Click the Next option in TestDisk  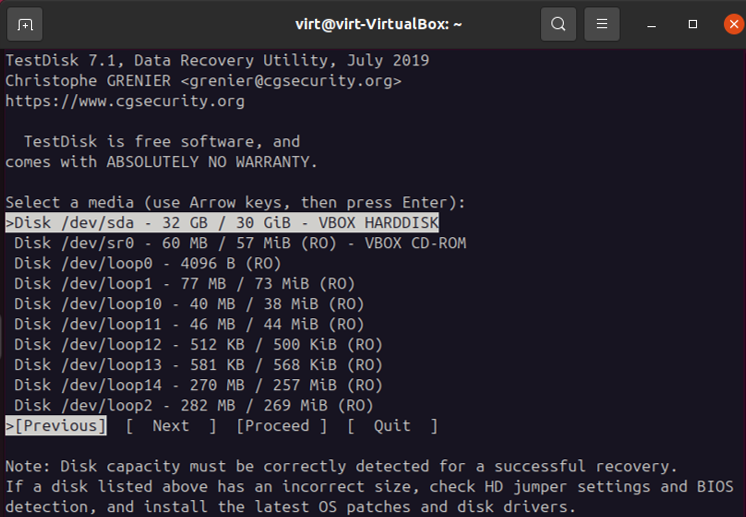click(x=171, y=426)
